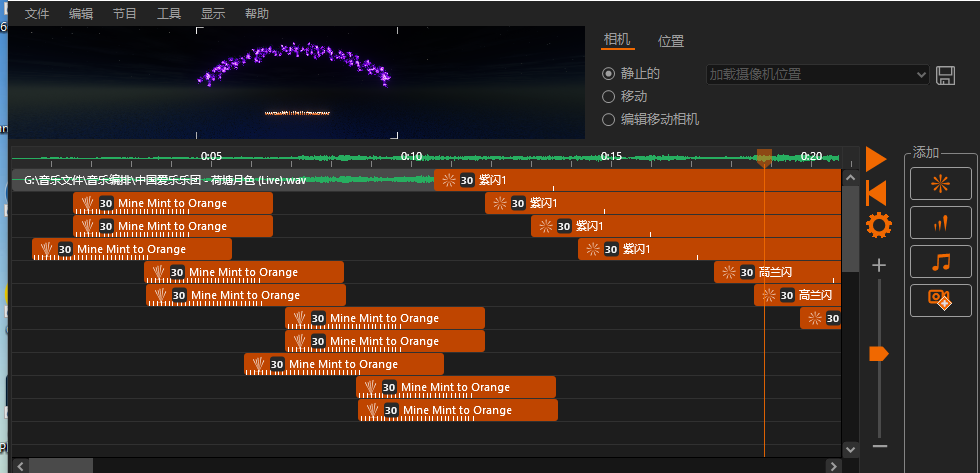Select the 静止的 radio button

(x=608, y=74)
